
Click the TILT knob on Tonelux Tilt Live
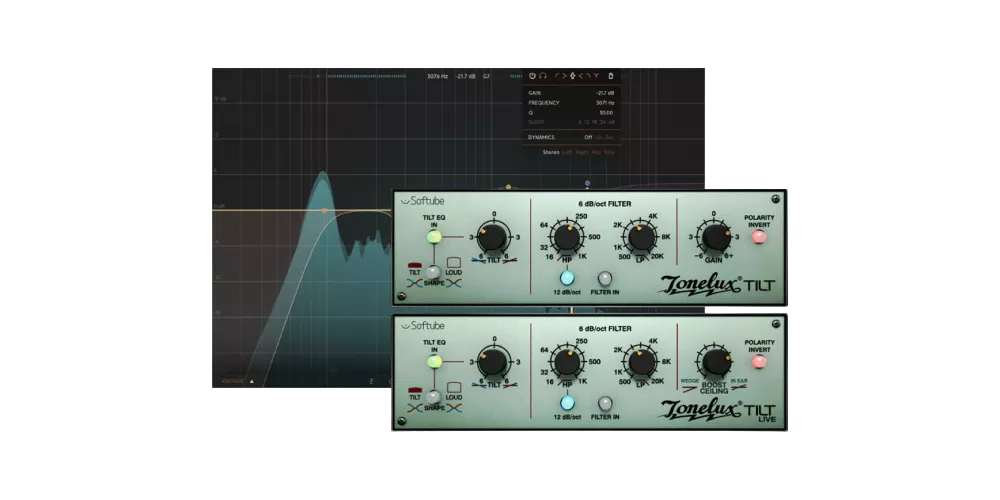tap(493, 362)
